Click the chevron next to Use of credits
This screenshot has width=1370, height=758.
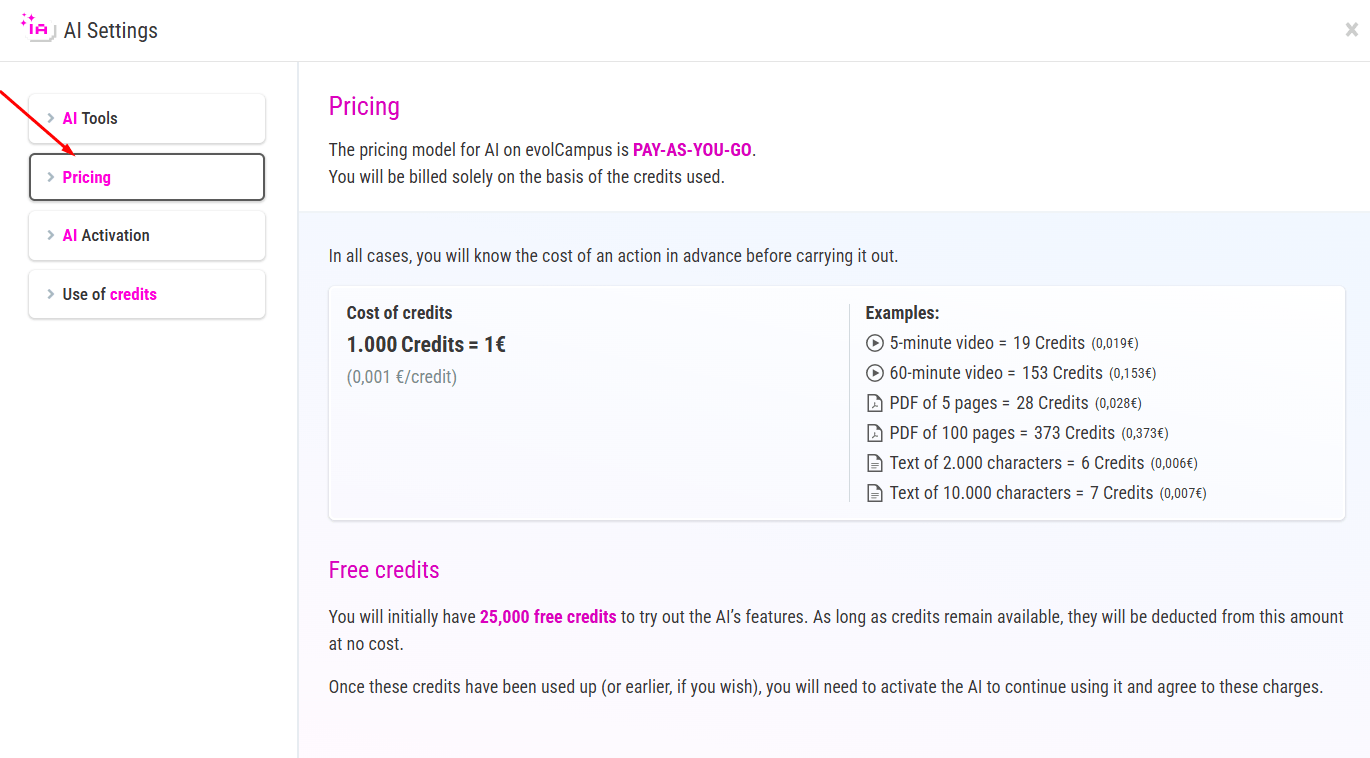point(51,294)
